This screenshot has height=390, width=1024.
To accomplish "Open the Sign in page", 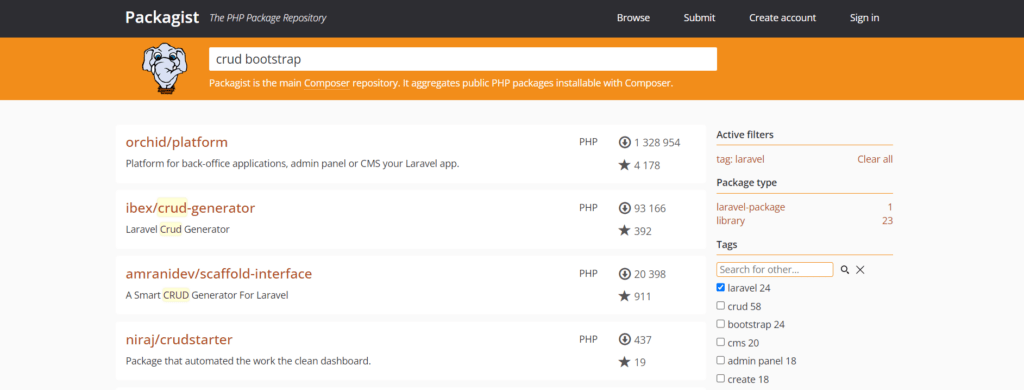I will click(864, 18).
